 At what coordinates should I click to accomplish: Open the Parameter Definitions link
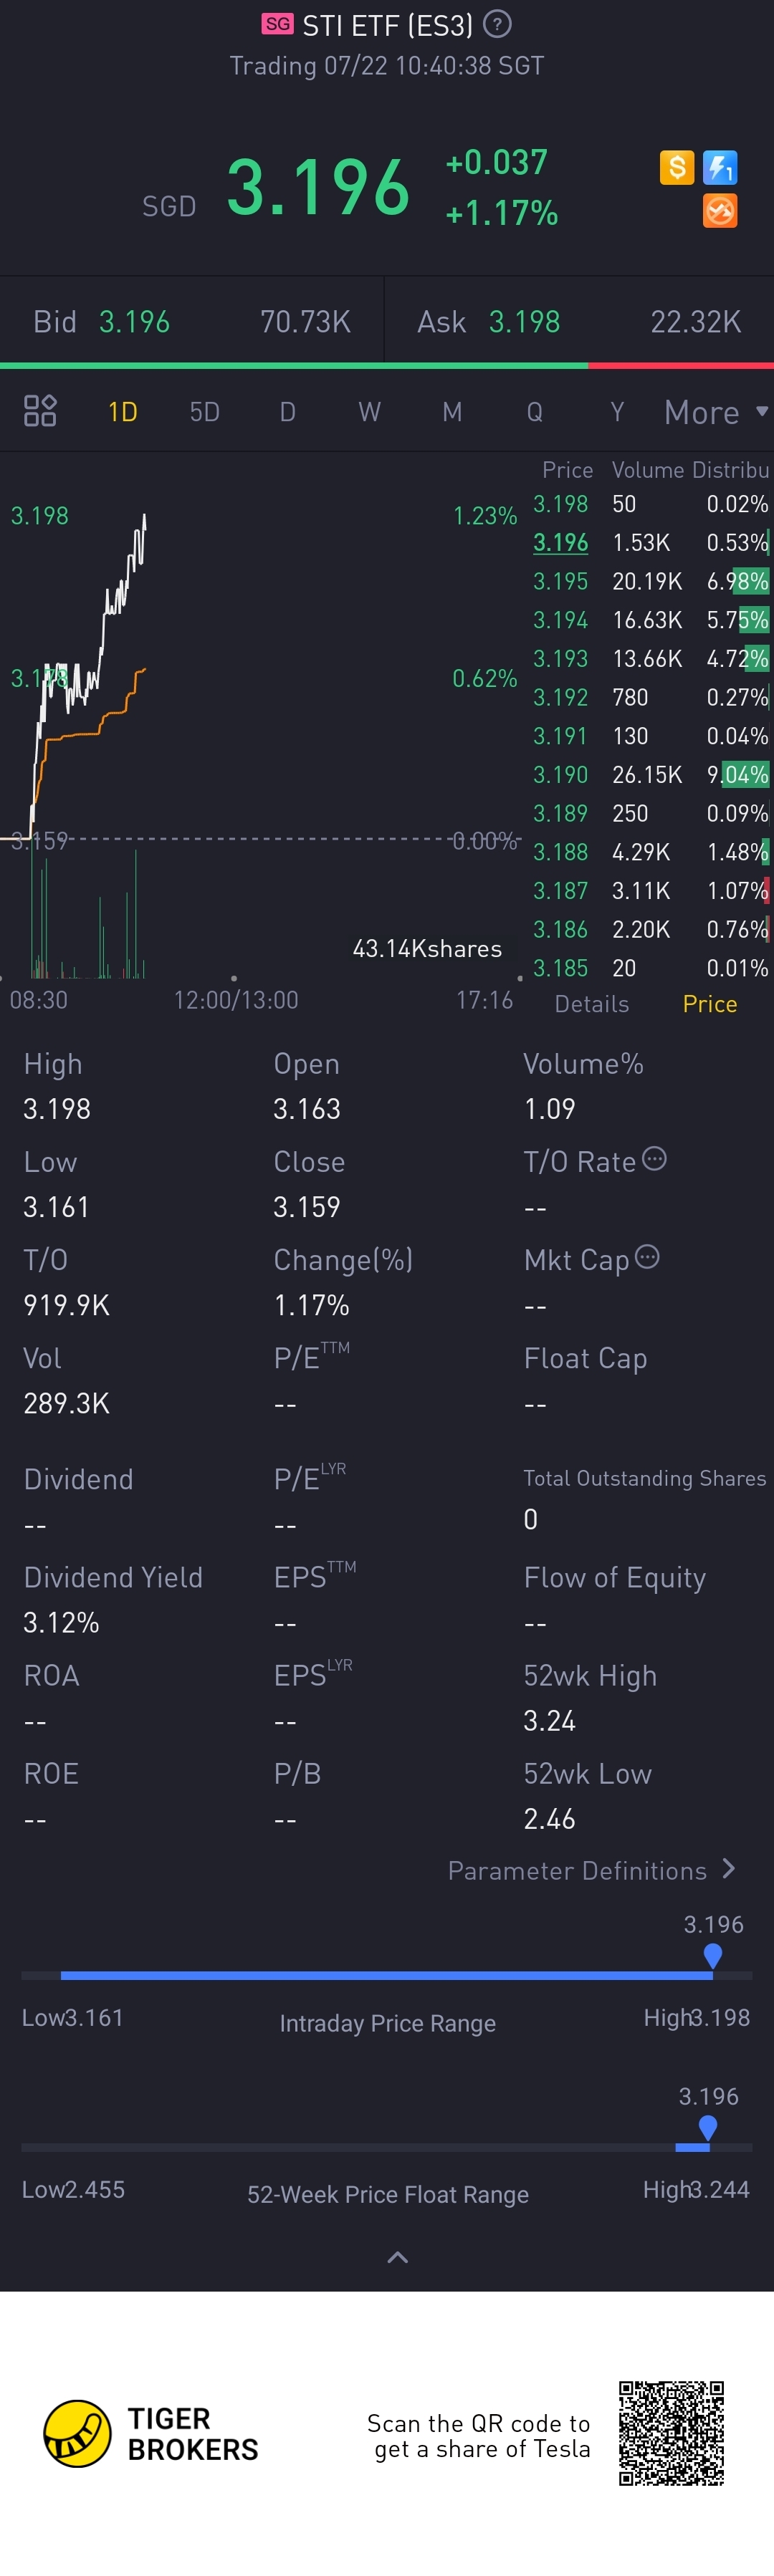point(577,1871)
